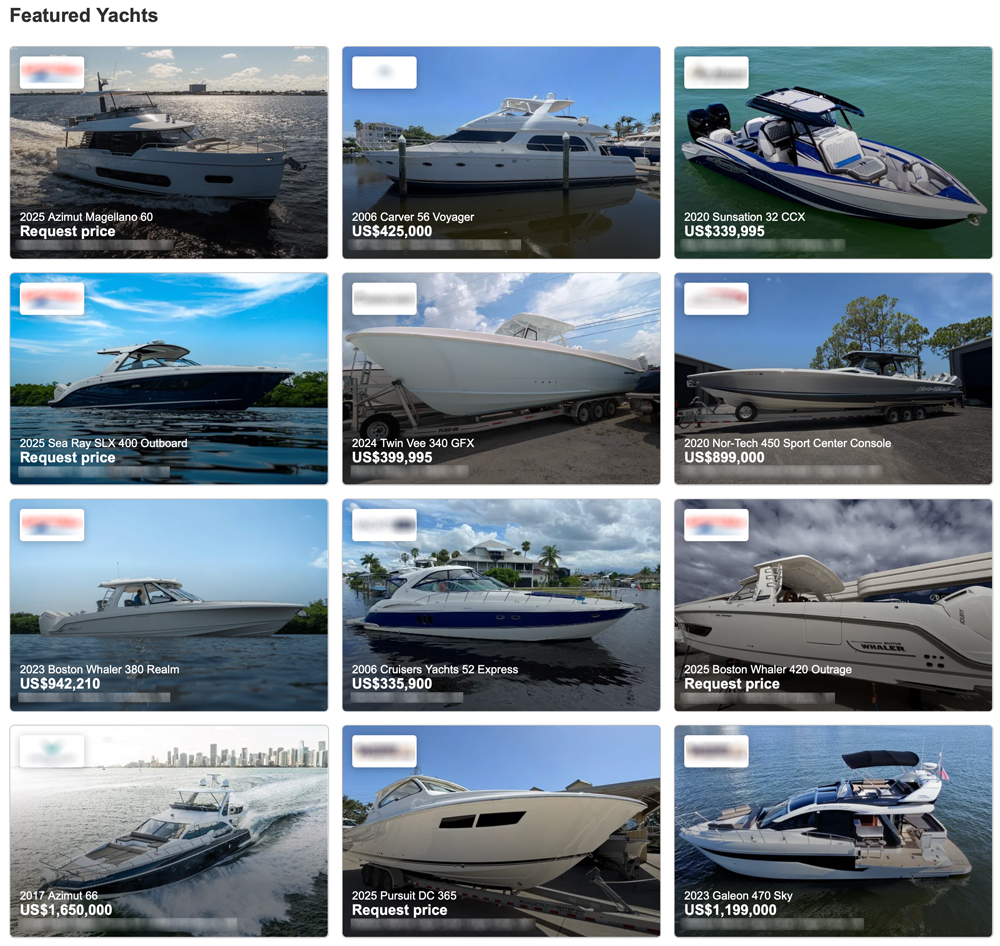Click the 2024 Twin Vee 340 GFX photo
This screenshot has width=1000, height=946.
501,378
